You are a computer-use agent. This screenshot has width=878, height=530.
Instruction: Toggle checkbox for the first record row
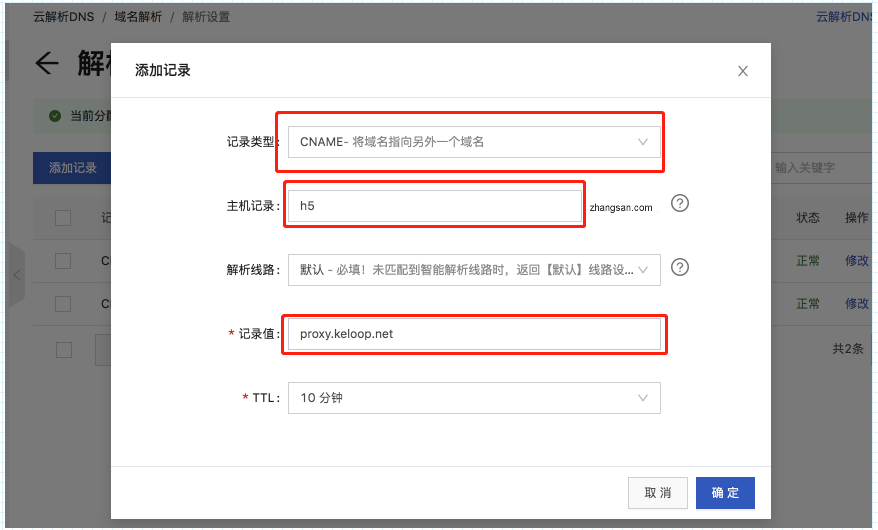63,261
